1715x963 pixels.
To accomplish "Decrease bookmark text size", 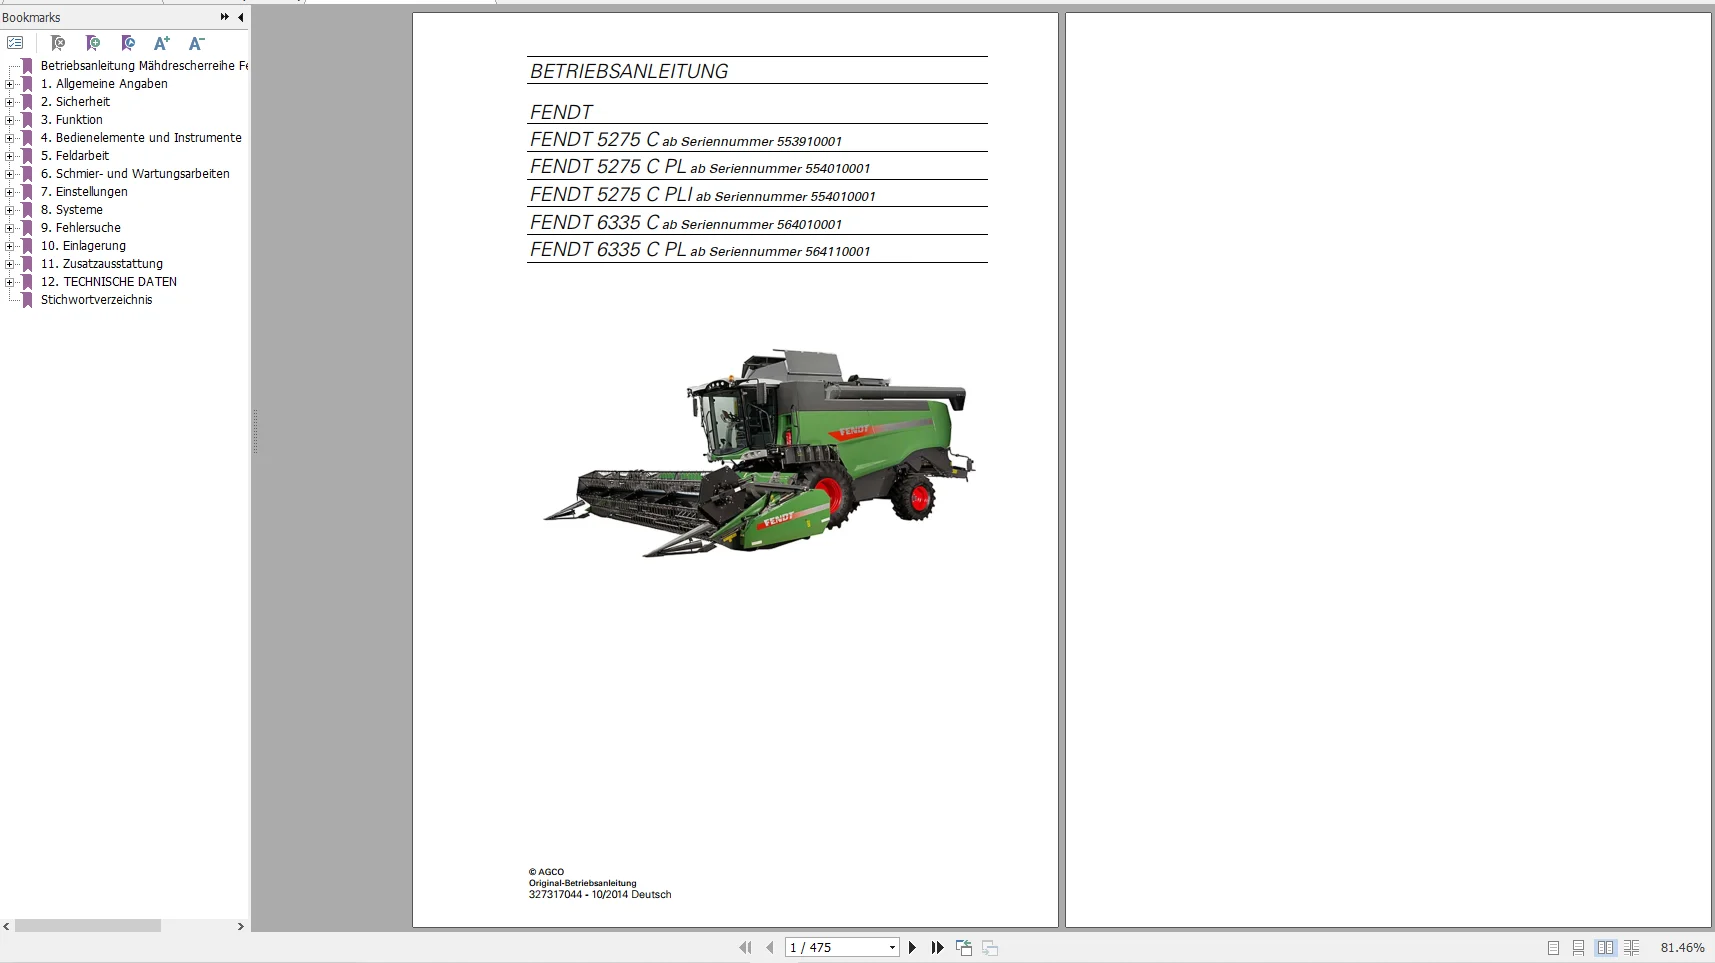I will [x=197, y=43].
